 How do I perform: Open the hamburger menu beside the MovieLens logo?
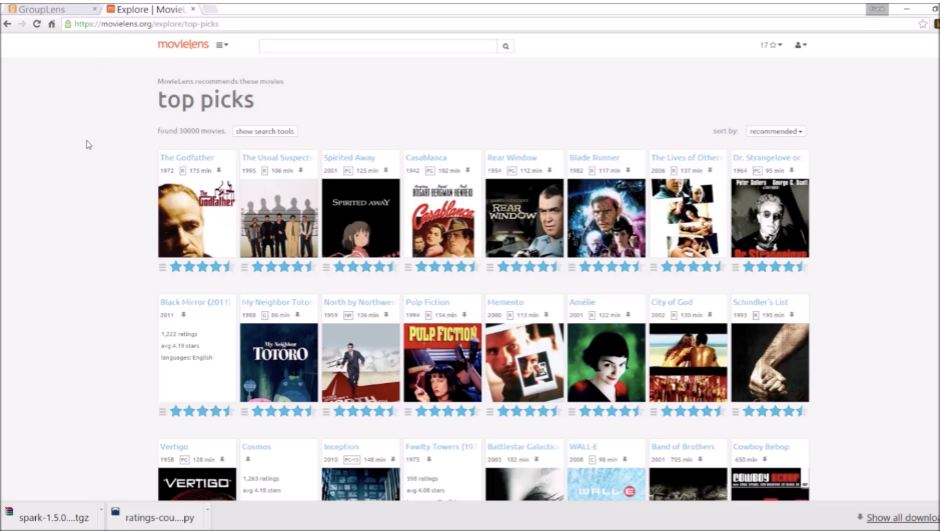(222, 45)
